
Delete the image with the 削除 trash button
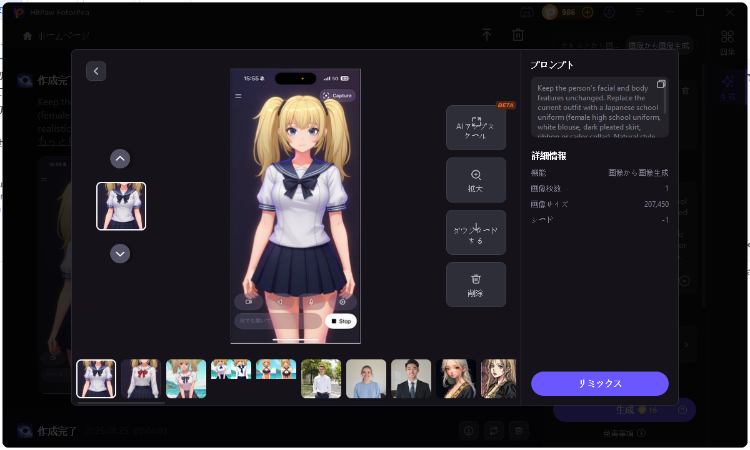476,284
